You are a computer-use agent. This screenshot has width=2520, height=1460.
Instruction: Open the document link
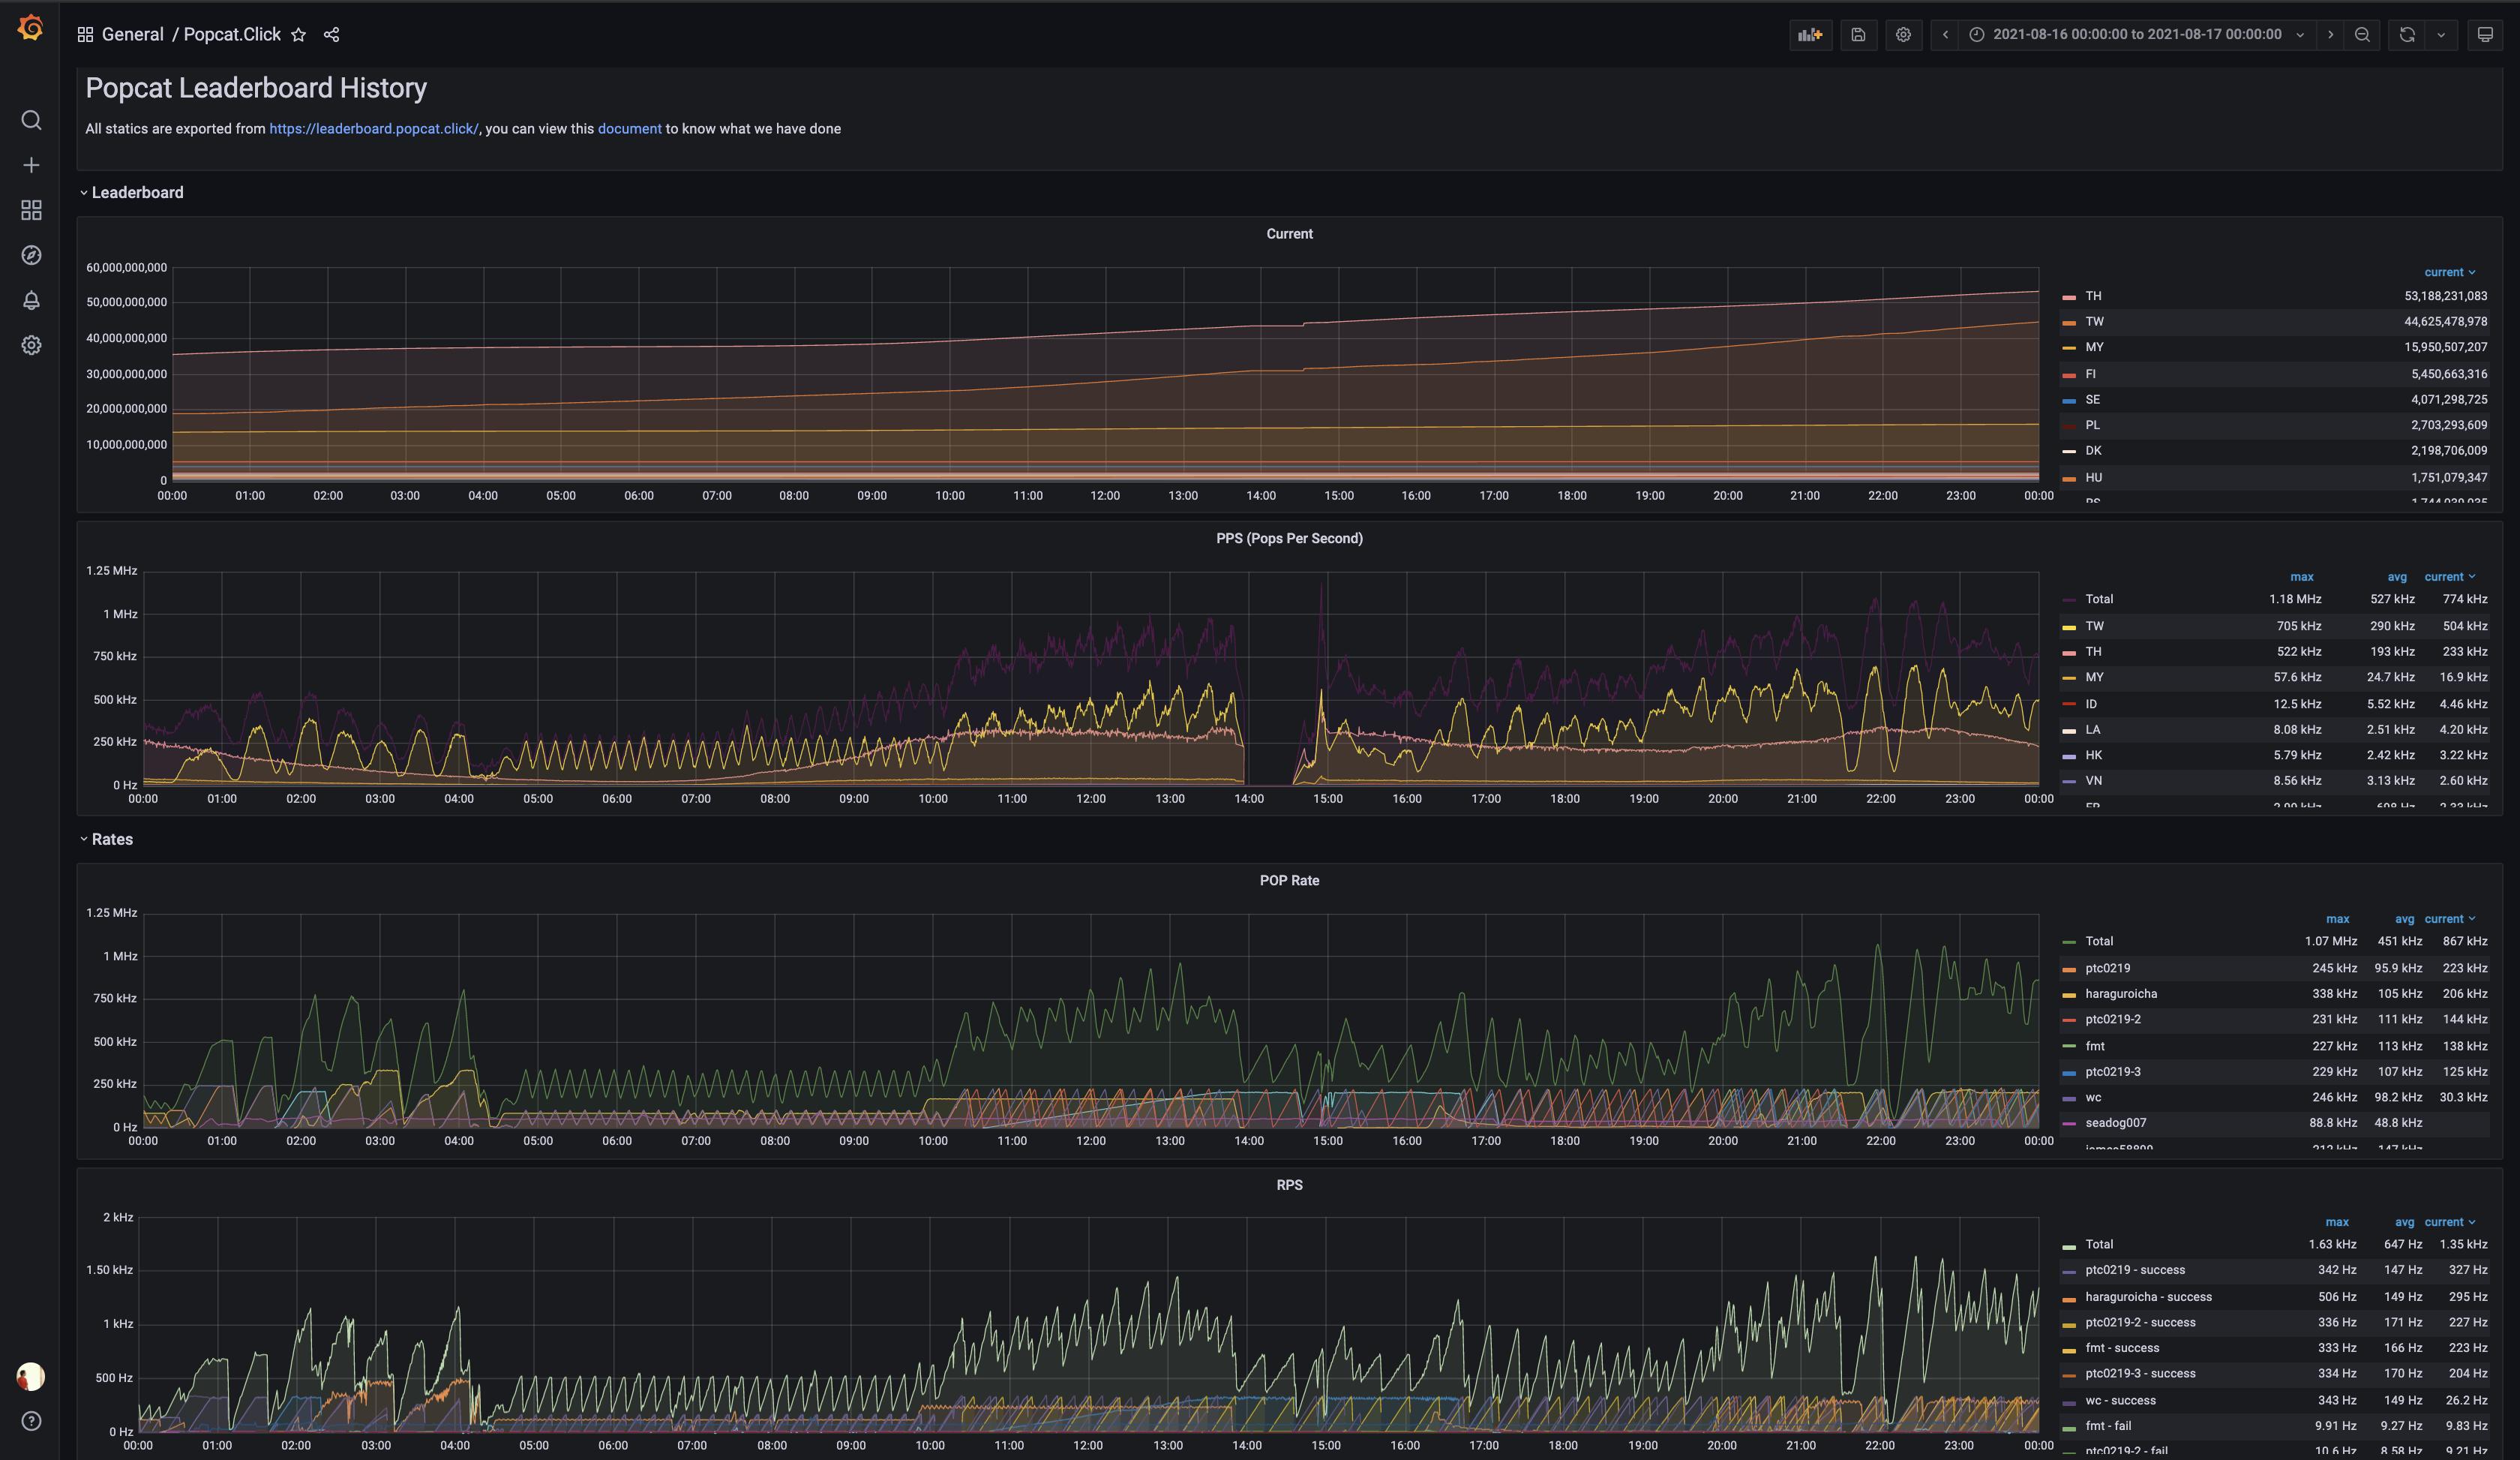tap(629, 129)
